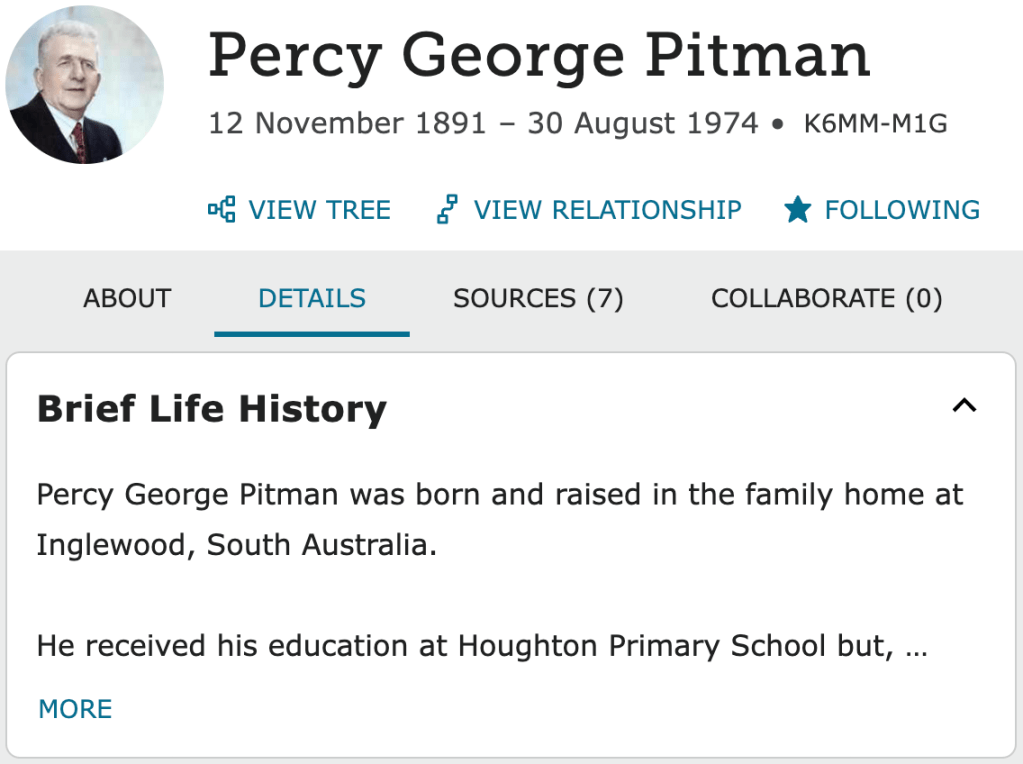Click the Brief Life History heading
Image resolution: width=1023 pixels, height=764 pixels.
click(x=211, y=409)
